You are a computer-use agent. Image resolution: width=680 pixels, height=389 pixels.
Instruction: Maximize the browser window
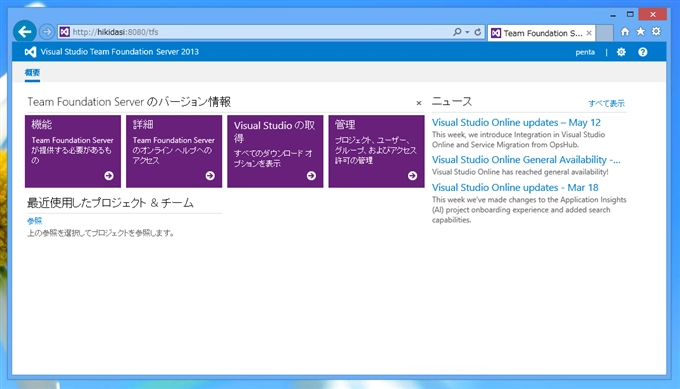click(x=630, y=14)
